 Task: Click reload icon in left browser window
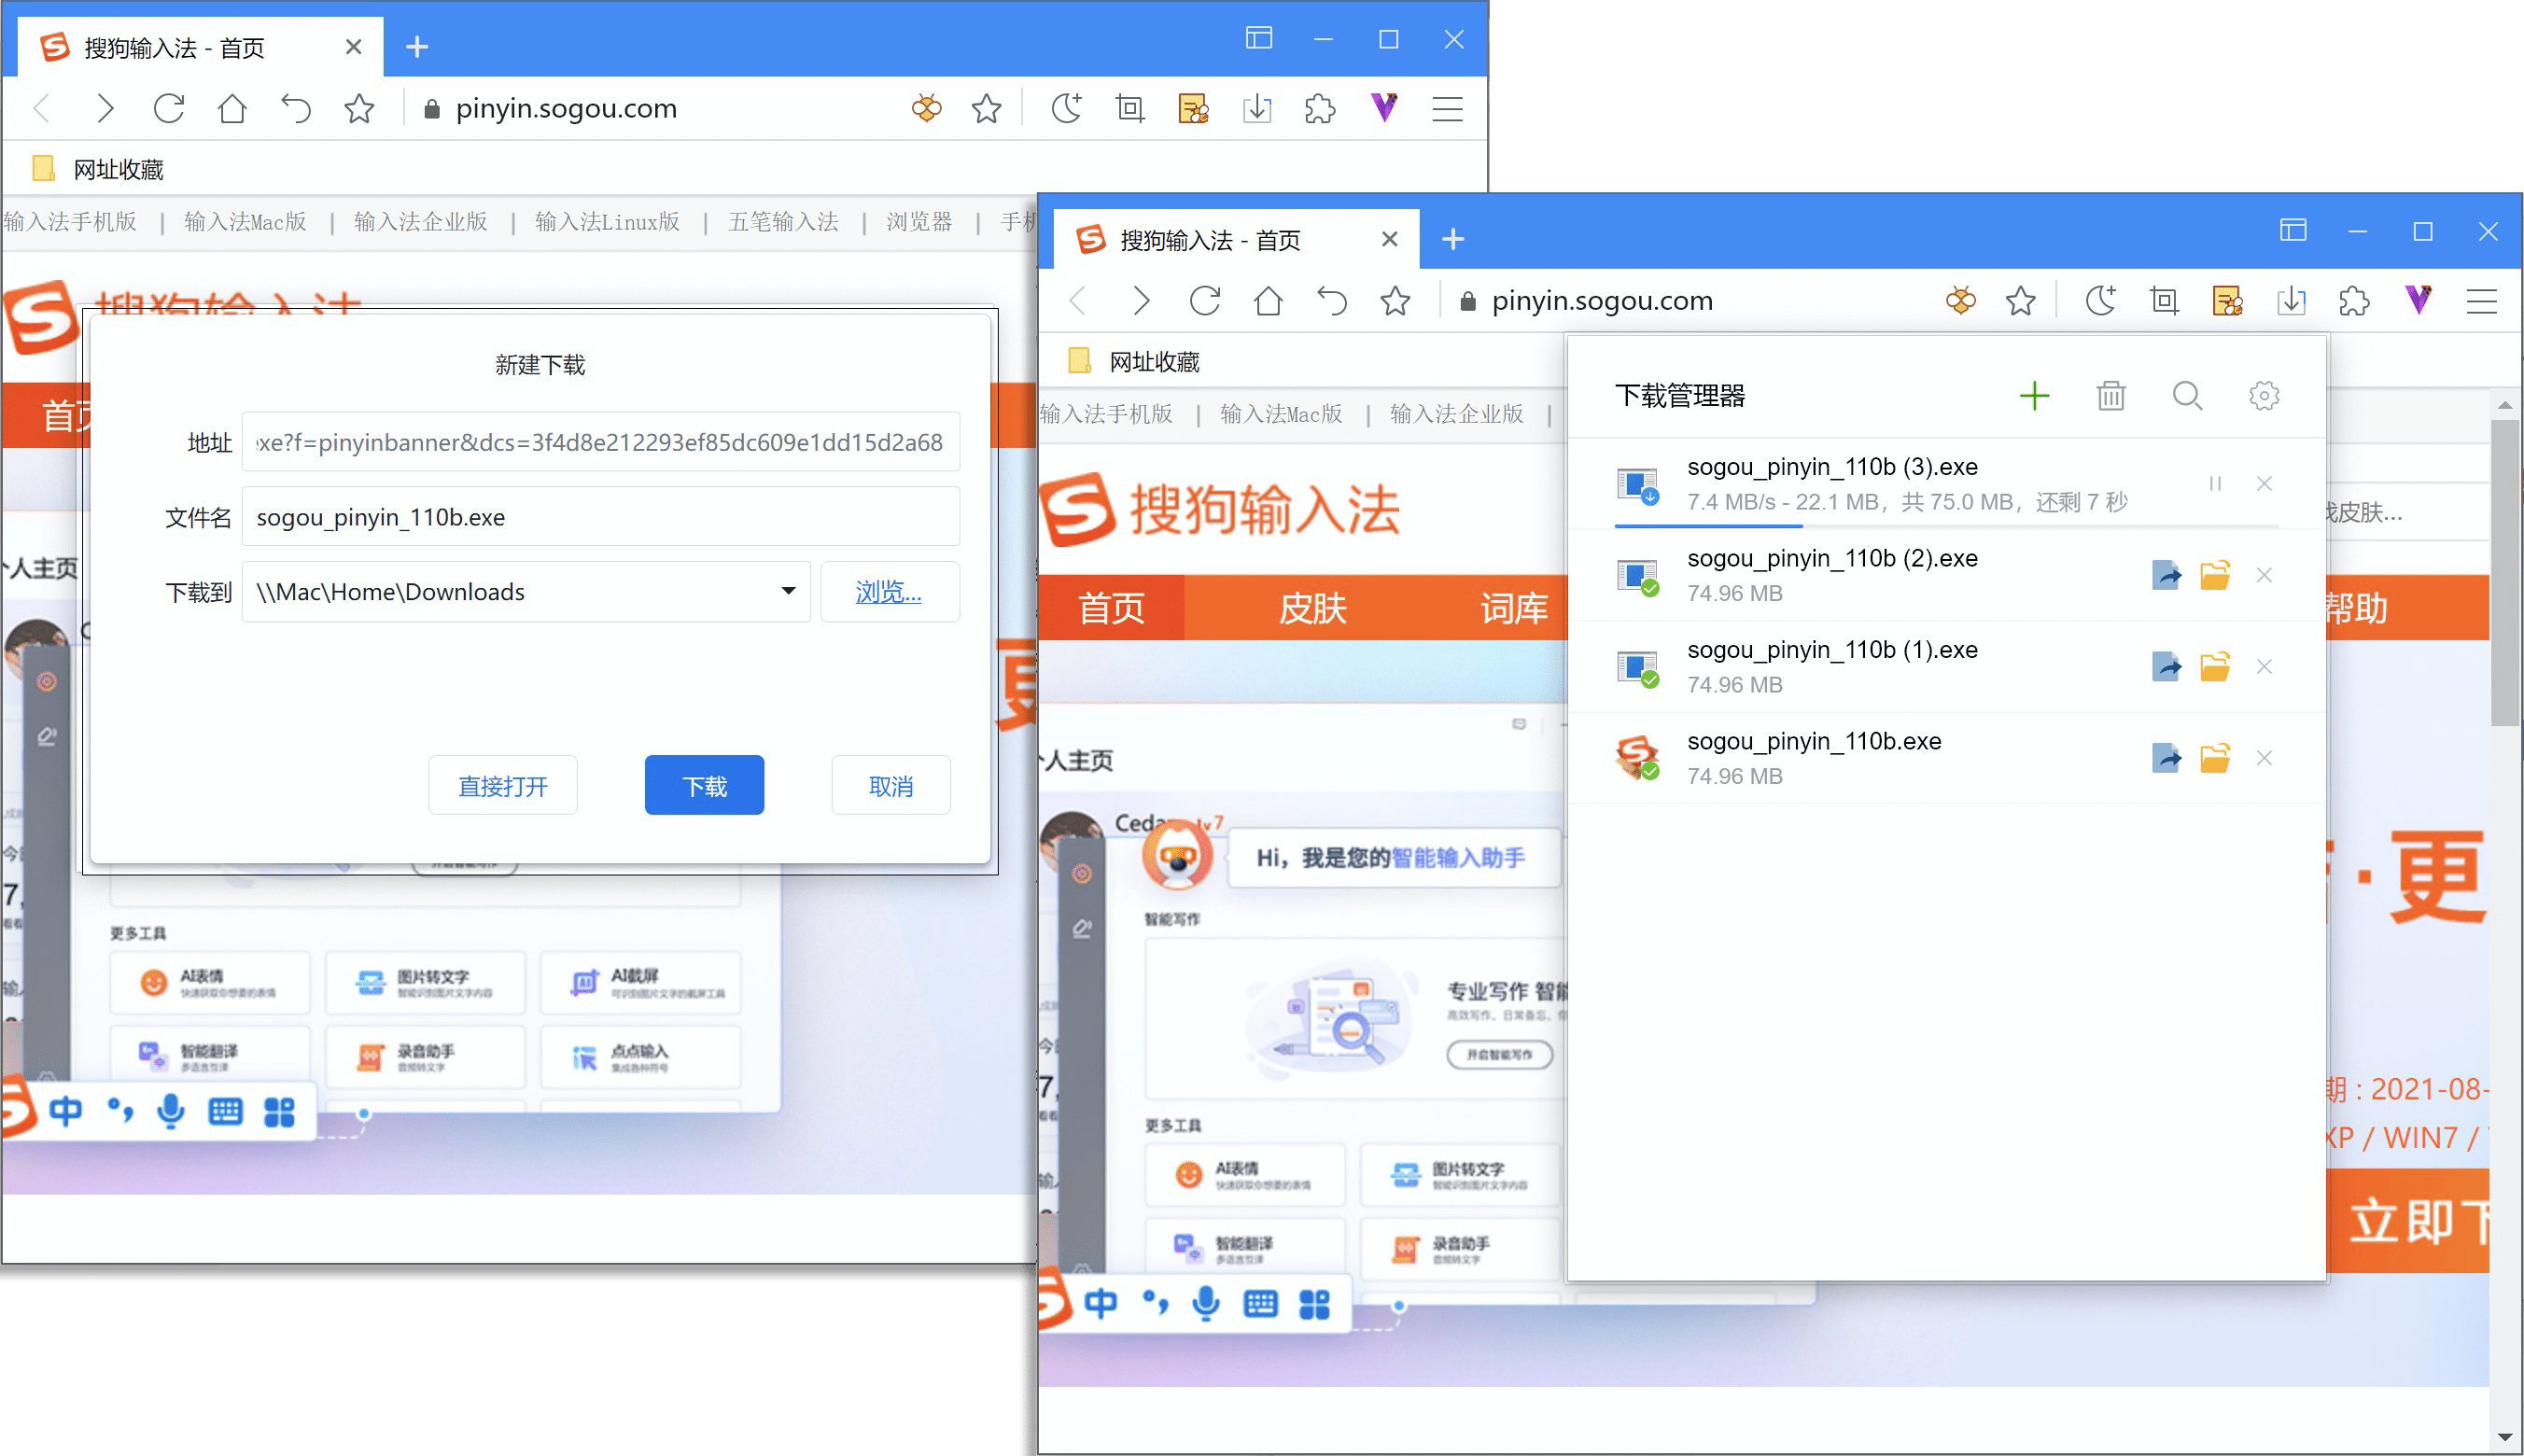[x=169, y=108]
